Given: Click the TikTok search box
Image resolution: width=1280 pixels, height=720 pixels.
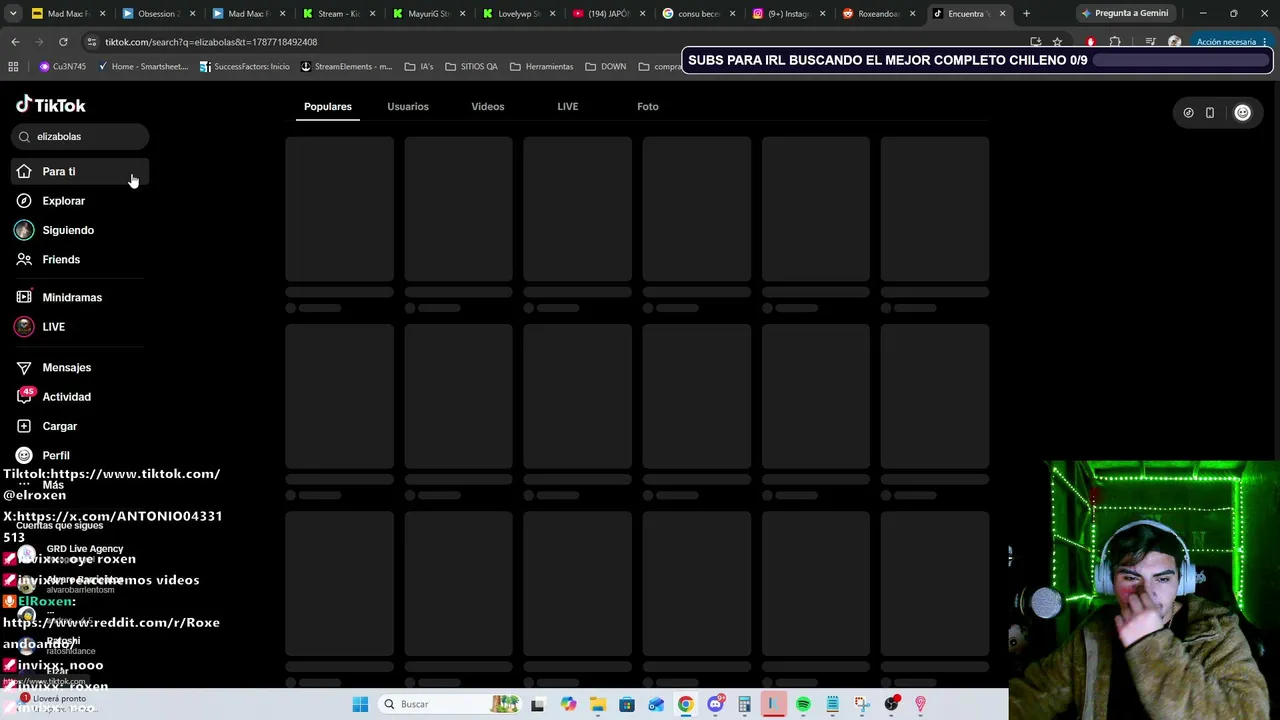Looking at the screenshot, I should pos(80,137).
